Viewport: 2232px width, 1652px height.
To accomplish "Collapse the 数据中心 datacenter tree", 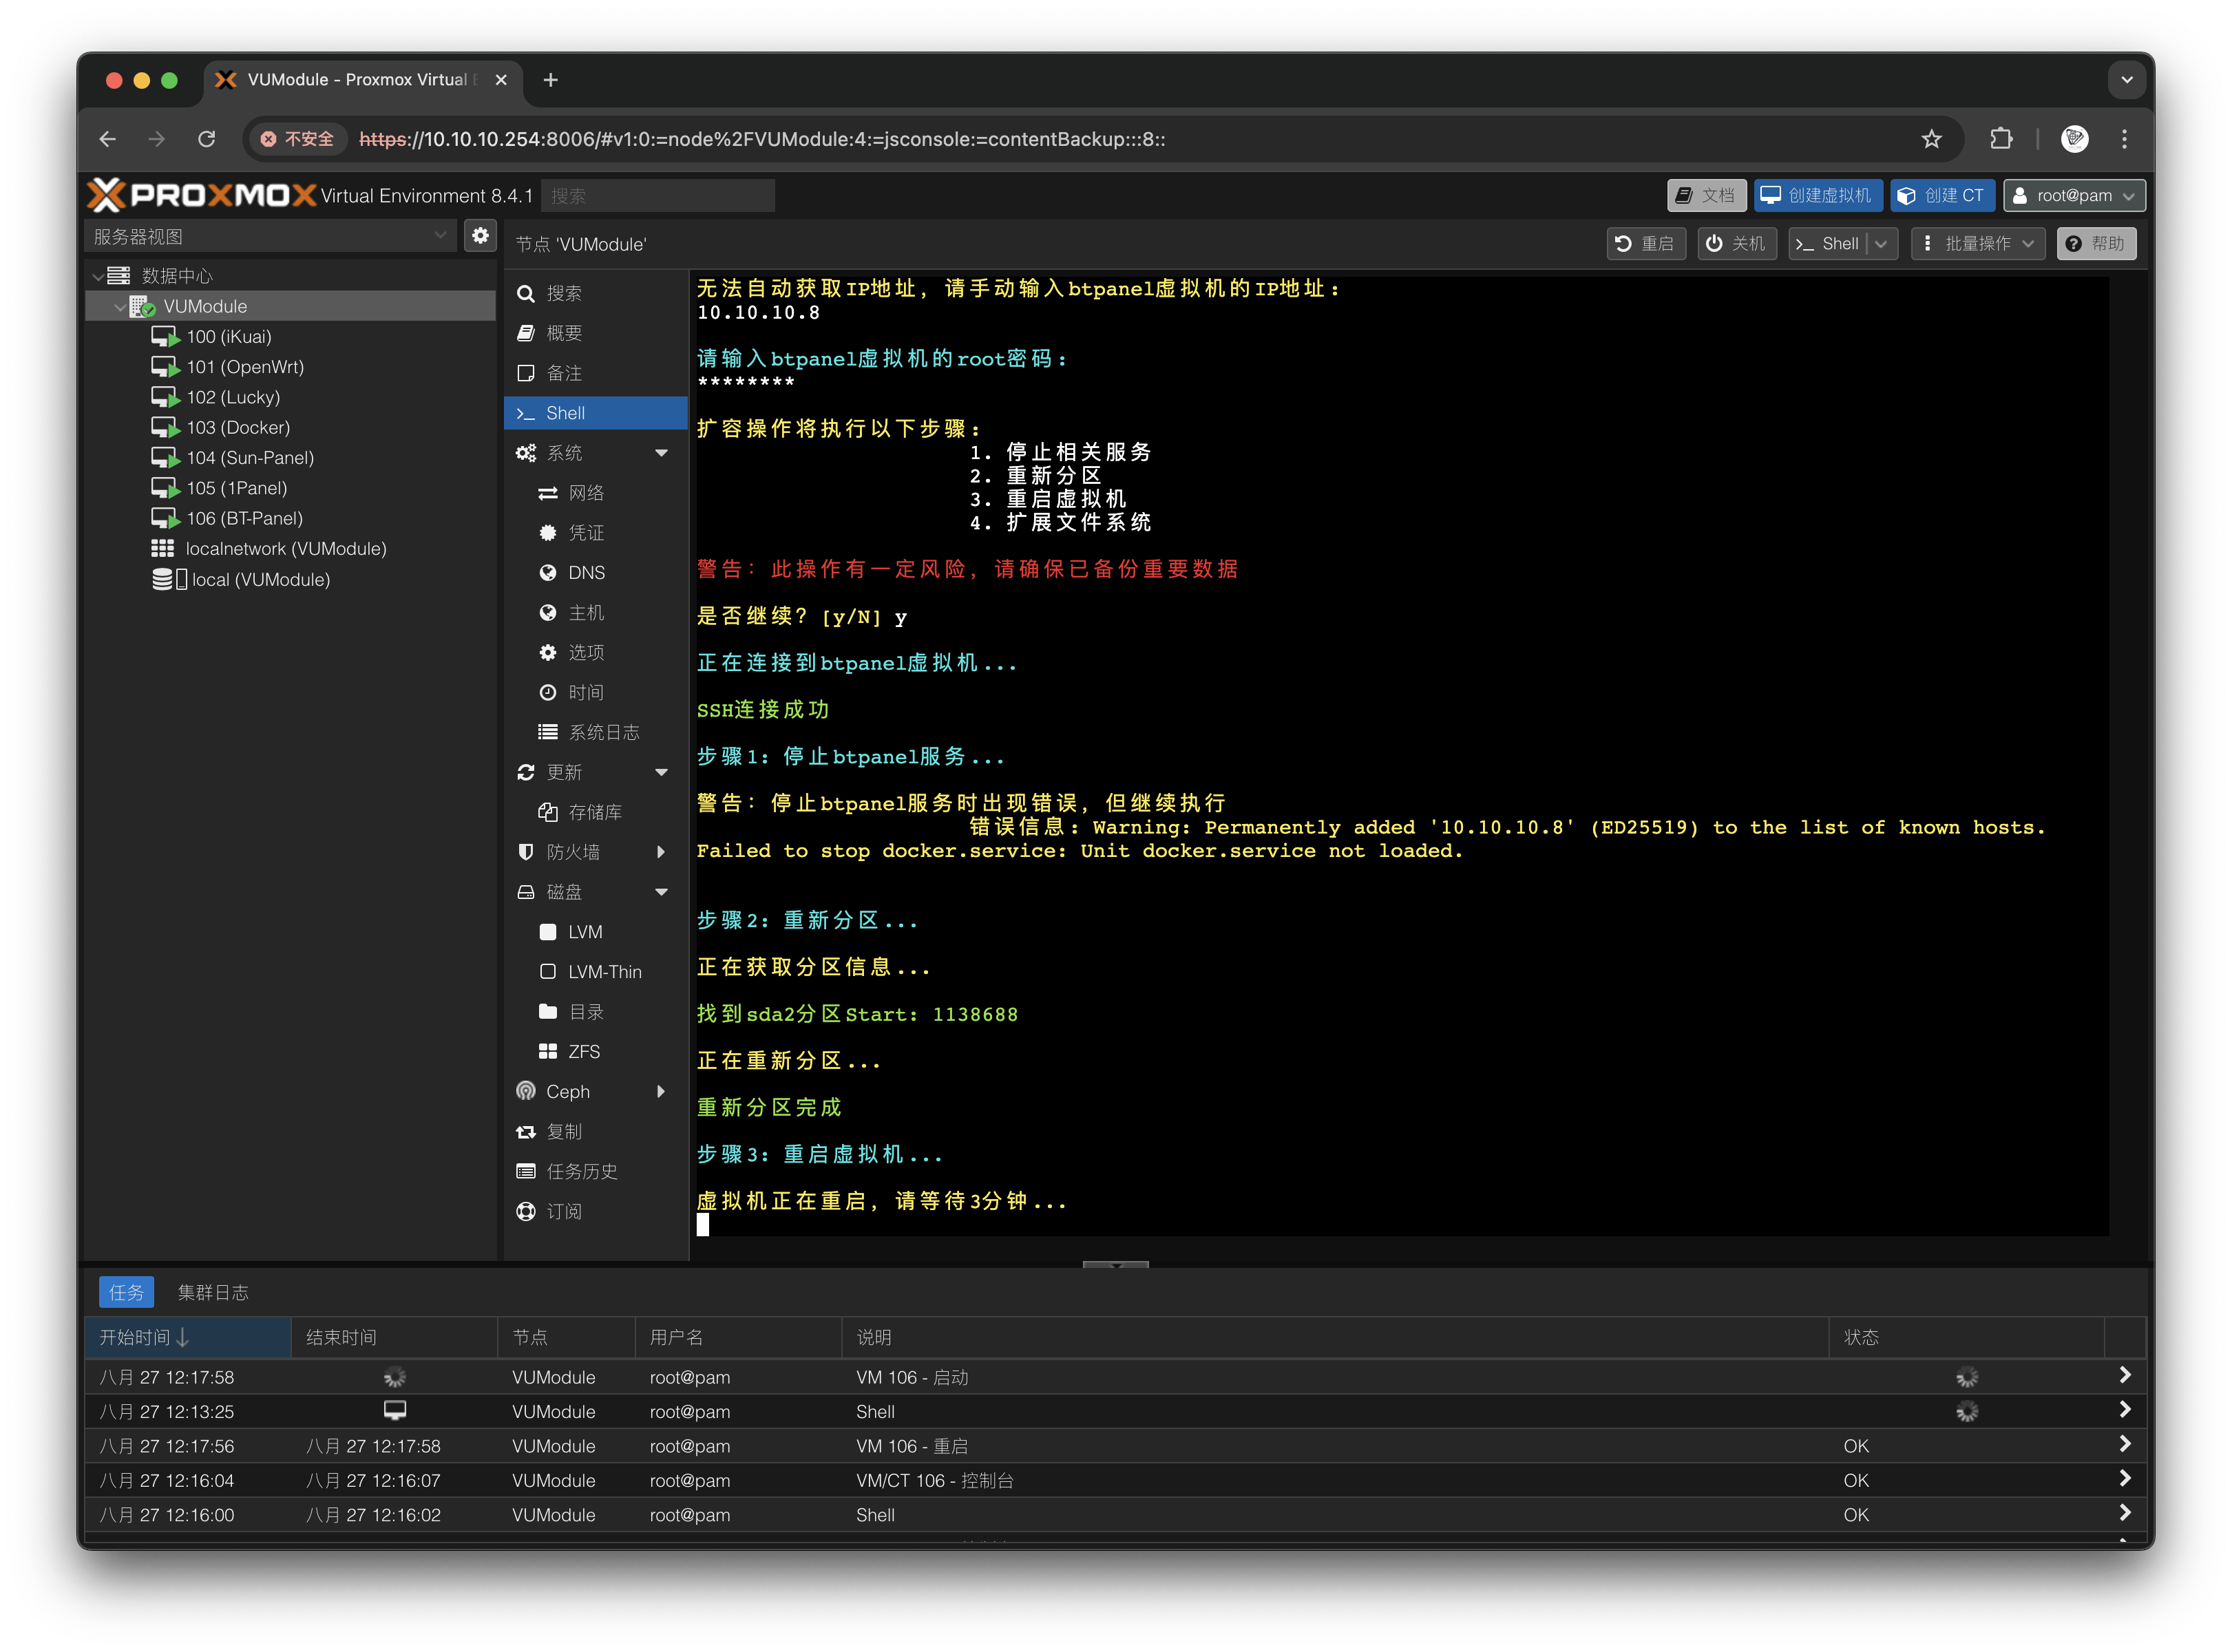I will pos(98,276).
